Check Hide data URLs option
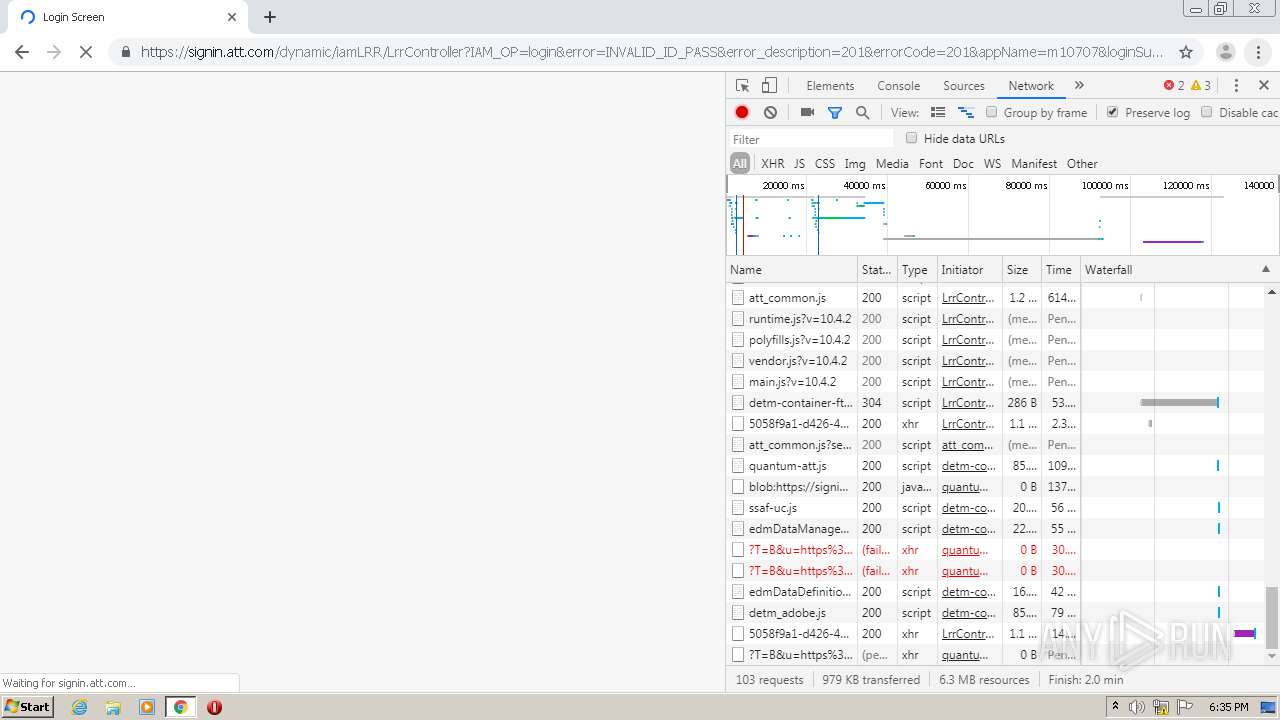The width and height of the screenshot is (1280, 720). pyautogui.click(x=911, y=138)
